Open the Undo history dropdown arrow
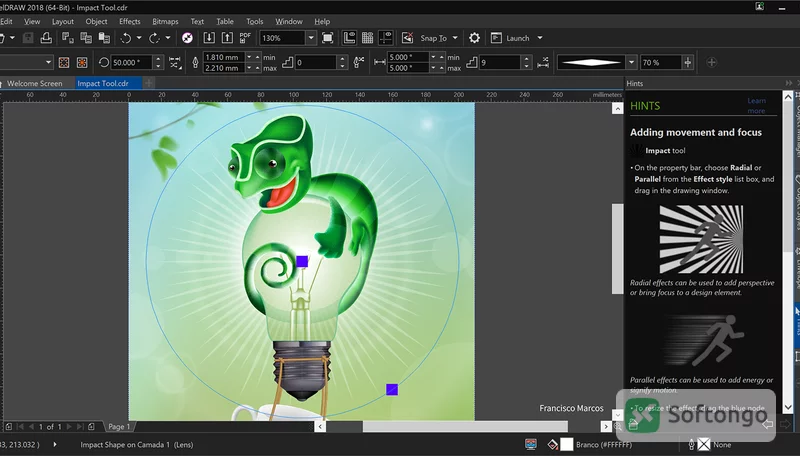The width and height of the screenshot is (800, 456). point(139,38)
